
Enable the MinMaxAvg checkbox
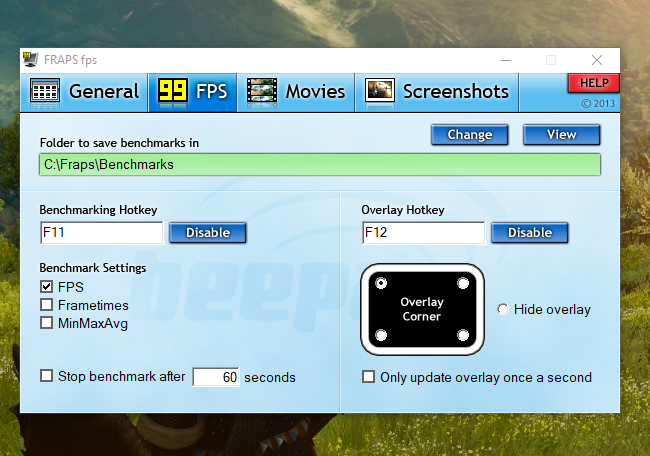(x=46, y=323)
